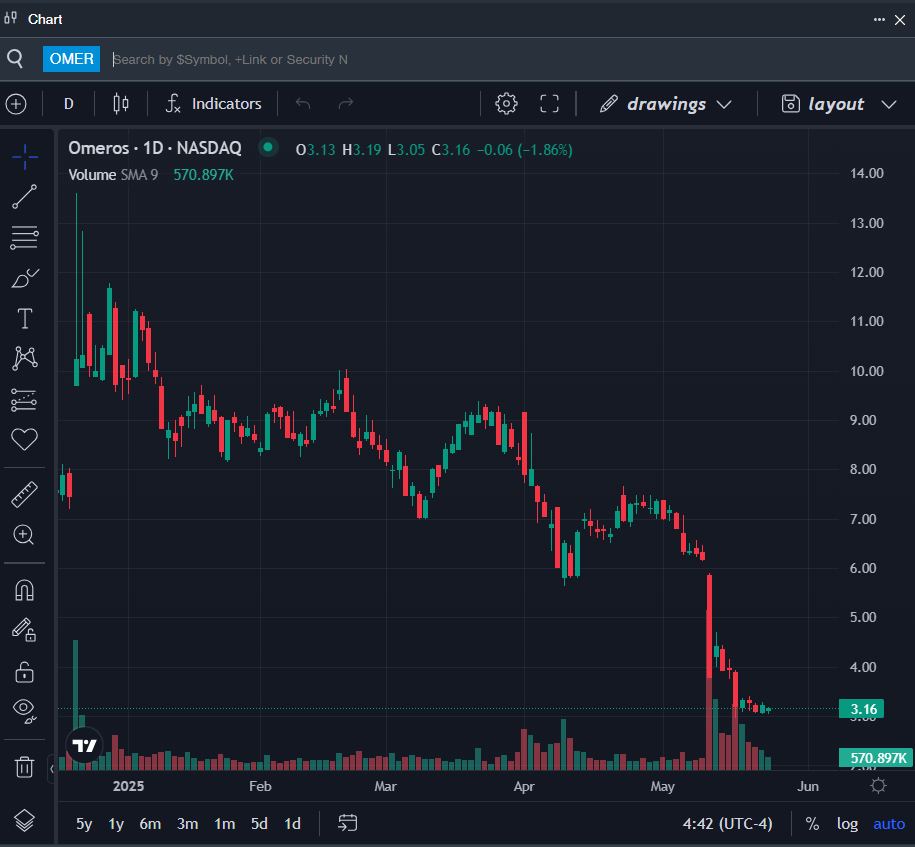This screenshot has height=847, width=915.
Task: Set the date range to 1y
Action: [116, 824]
